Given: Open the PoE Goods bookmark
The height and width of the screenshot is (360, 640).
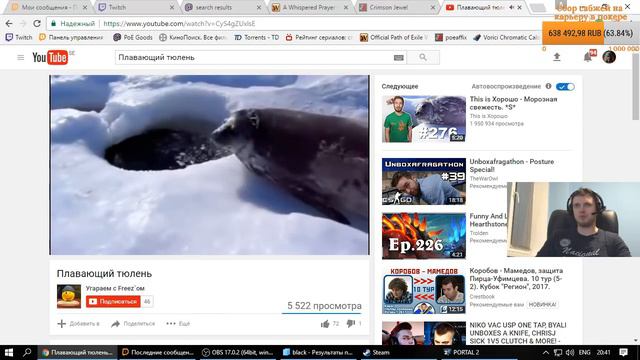Looking at the screenshot, I should click(x=133, y=38).
